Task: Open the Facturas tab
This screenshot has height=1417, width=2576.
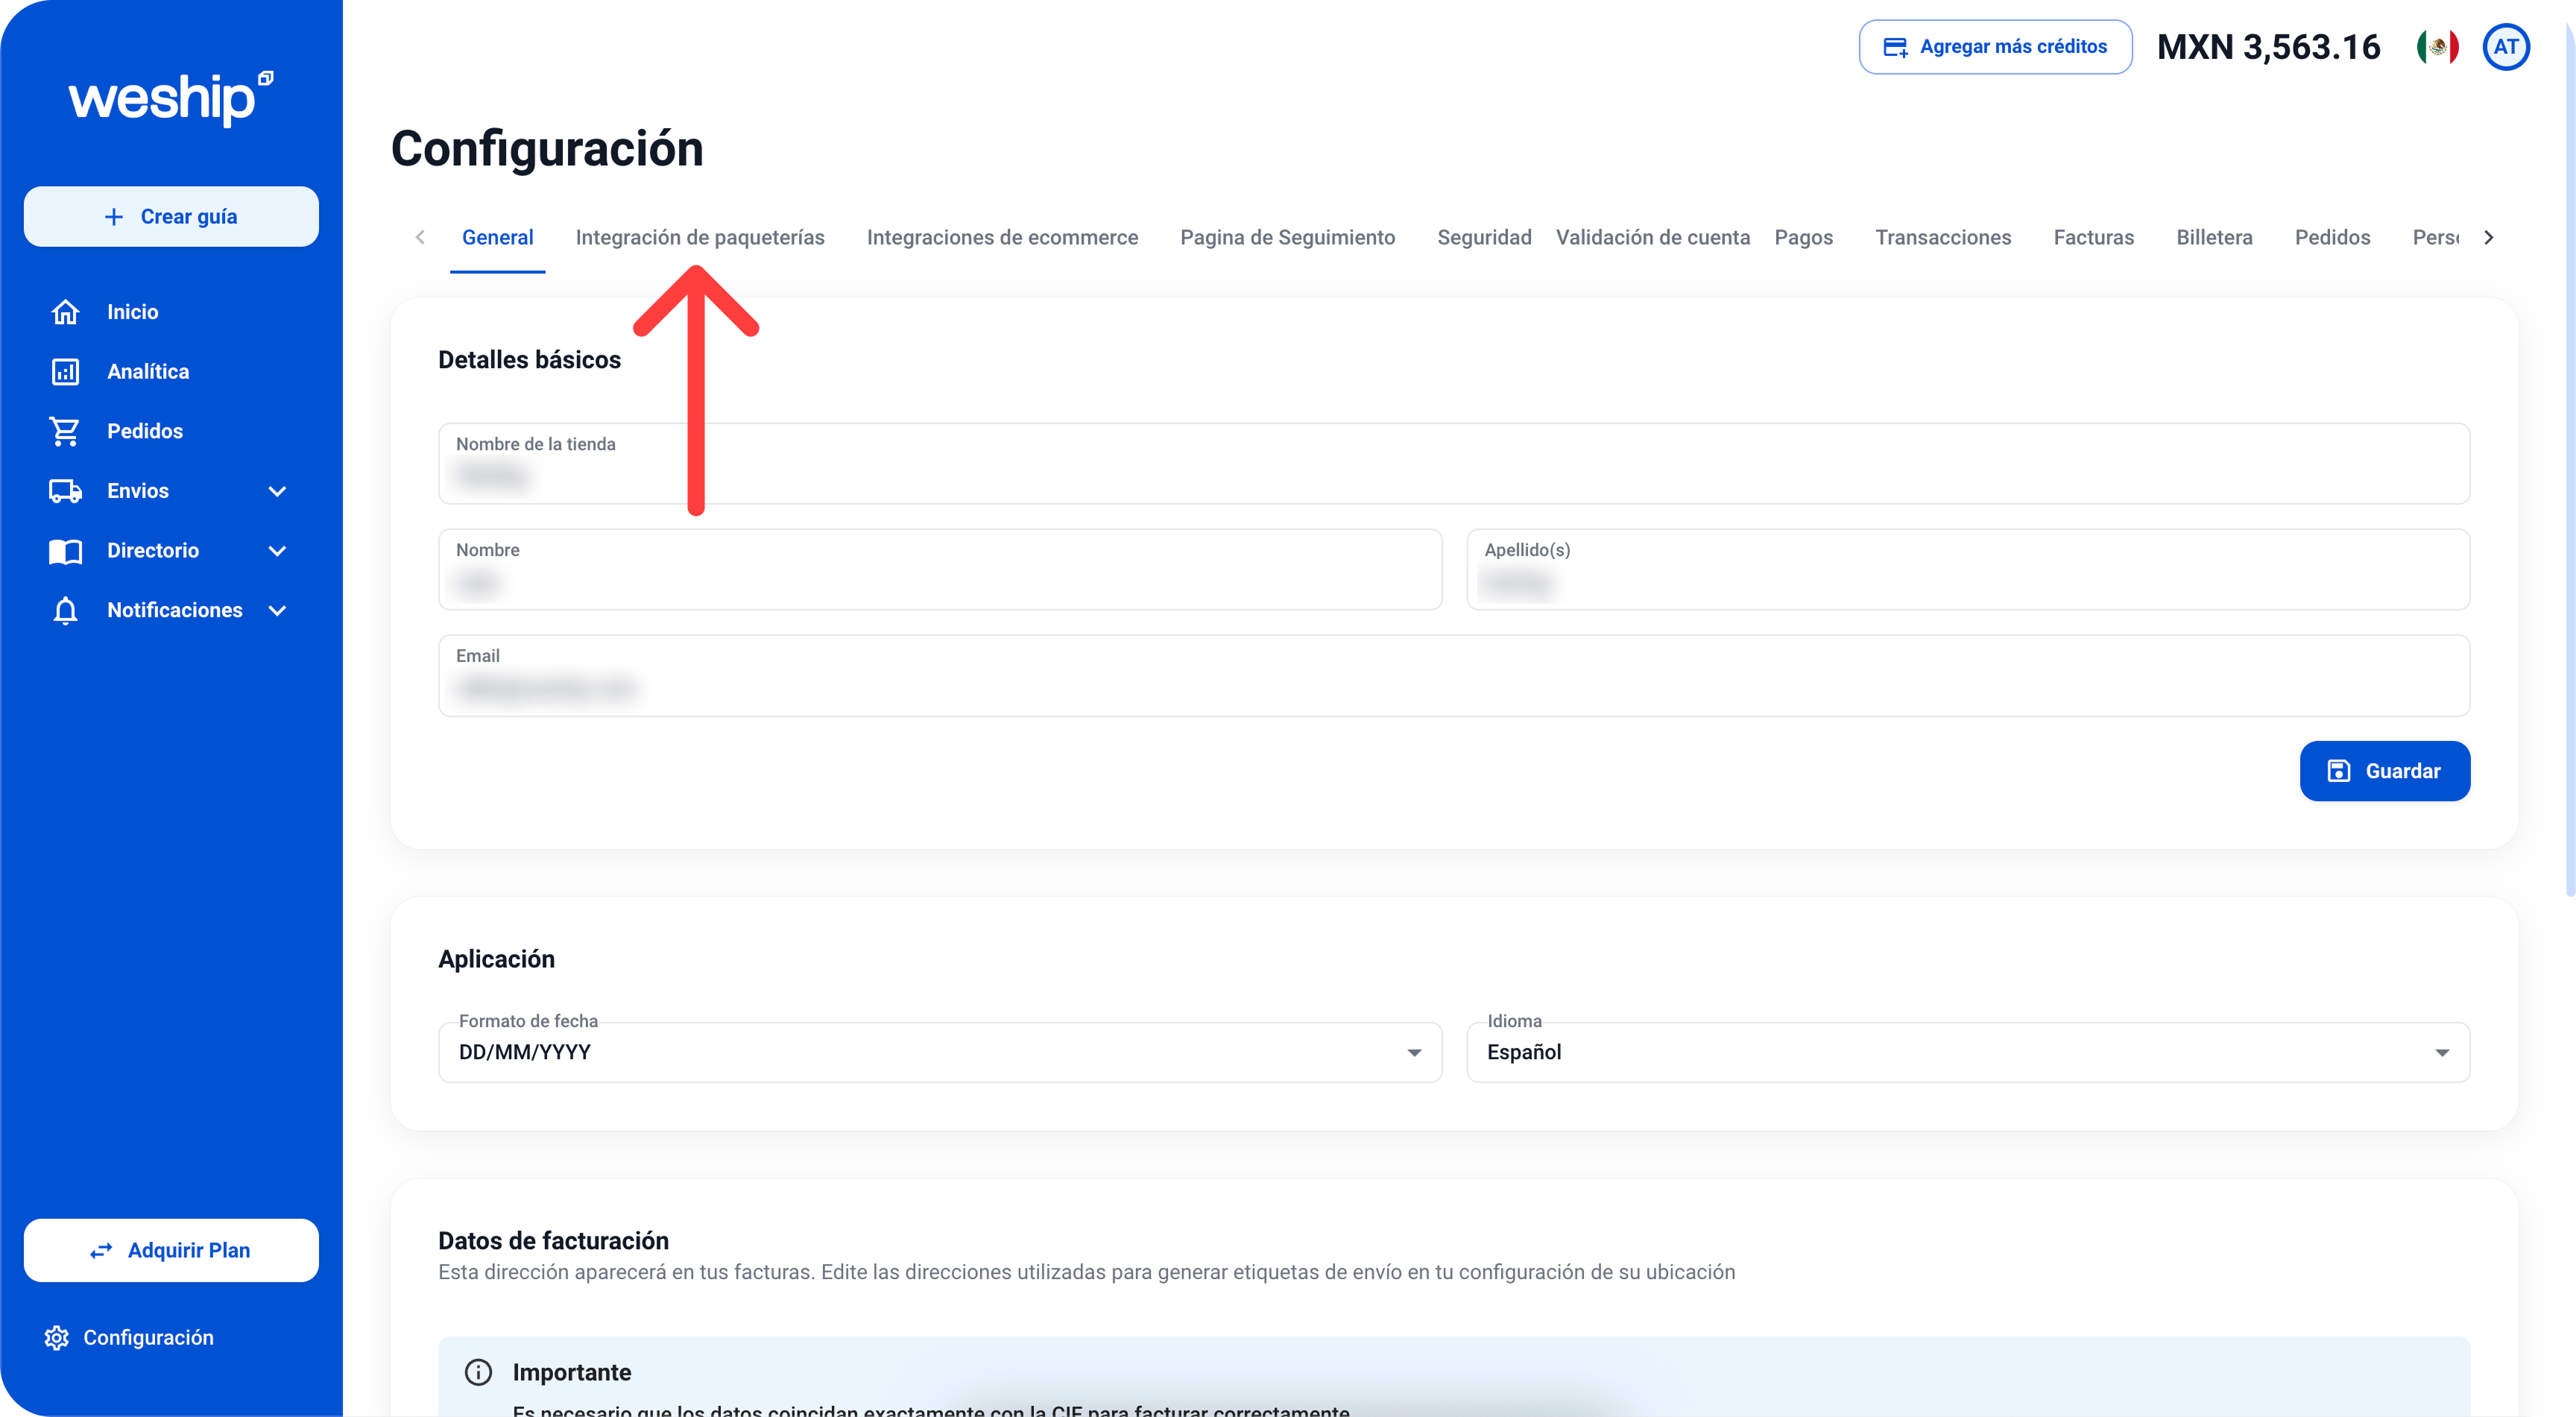Action: (x=2093, y=238)
